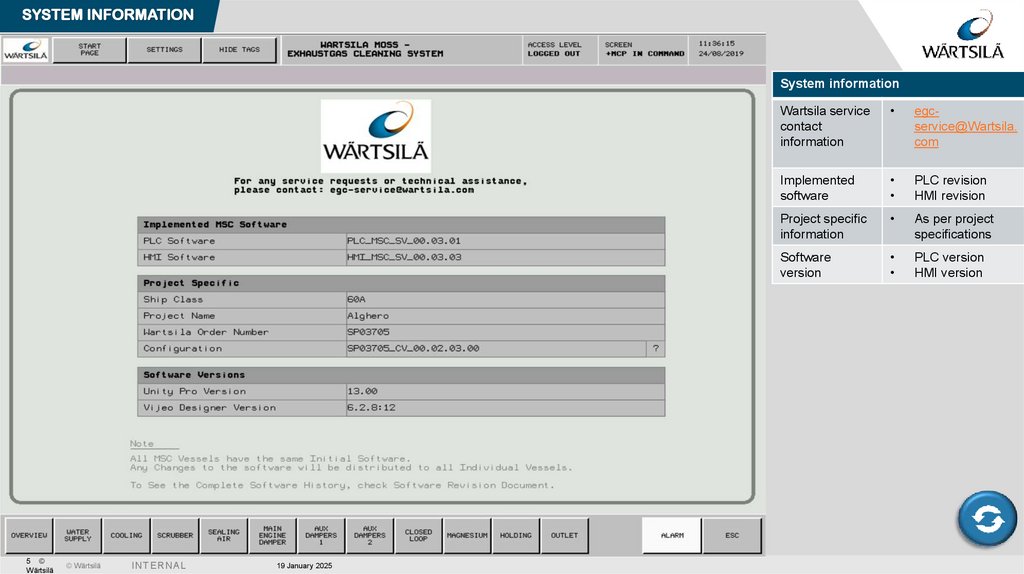Click the Note heading text
Image resolution: width=1024 pixels, height=574 pixels.
[x=142, y=444]
